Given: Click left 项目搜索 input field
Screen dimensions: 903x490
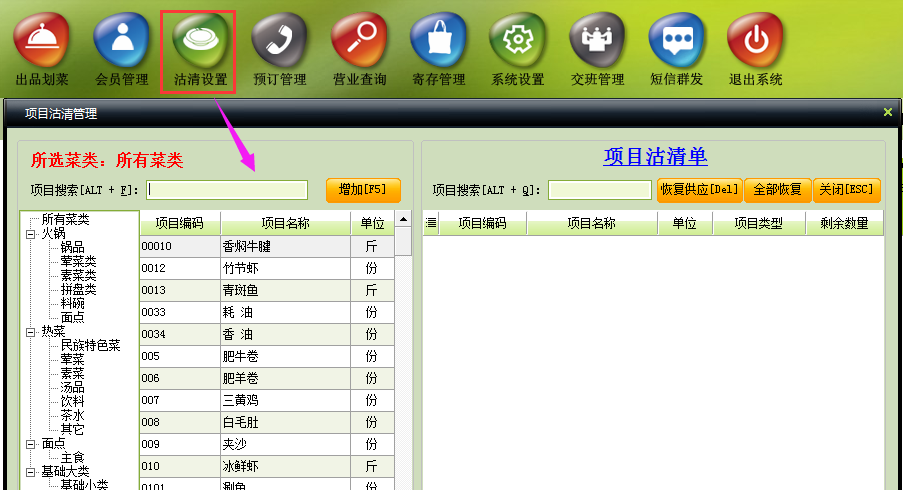Looking at the screenshot, I should 227,190.
